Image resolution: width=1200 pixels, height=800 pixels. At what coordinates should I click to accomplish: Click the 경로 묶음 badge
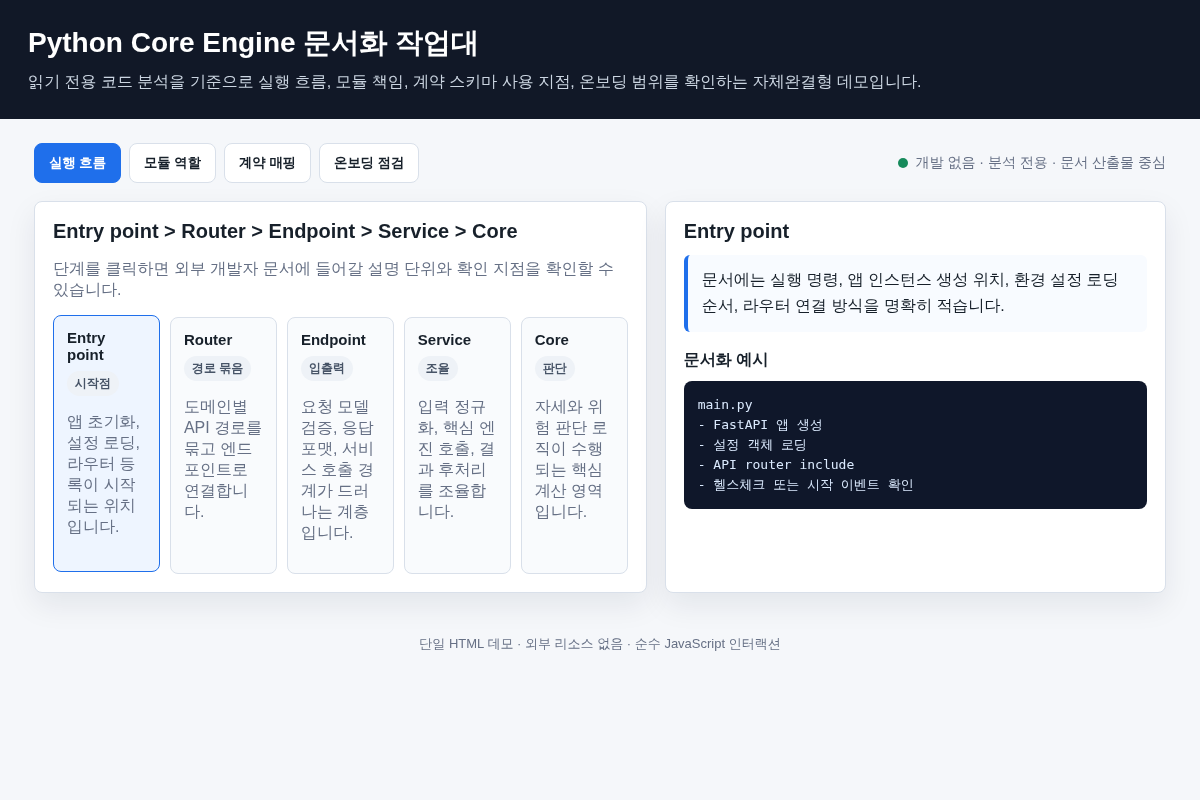coord(217,368)
